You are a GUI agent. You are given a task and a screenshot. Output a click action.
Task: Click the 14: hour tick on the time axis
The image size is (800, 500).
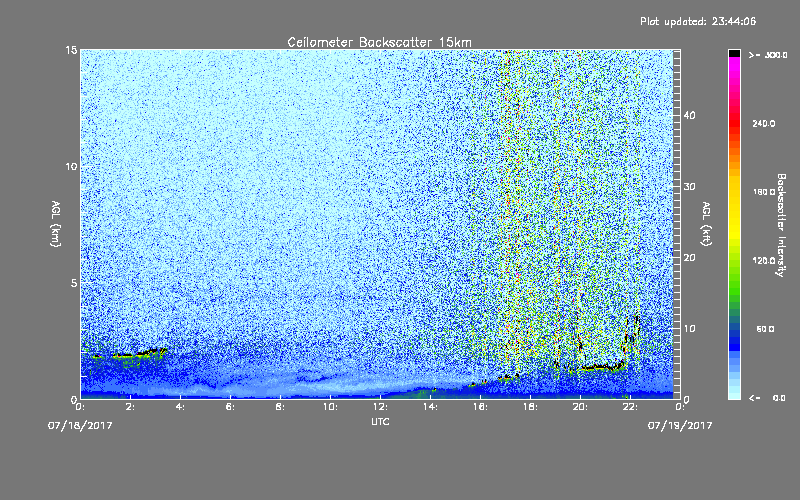(430, 407)
